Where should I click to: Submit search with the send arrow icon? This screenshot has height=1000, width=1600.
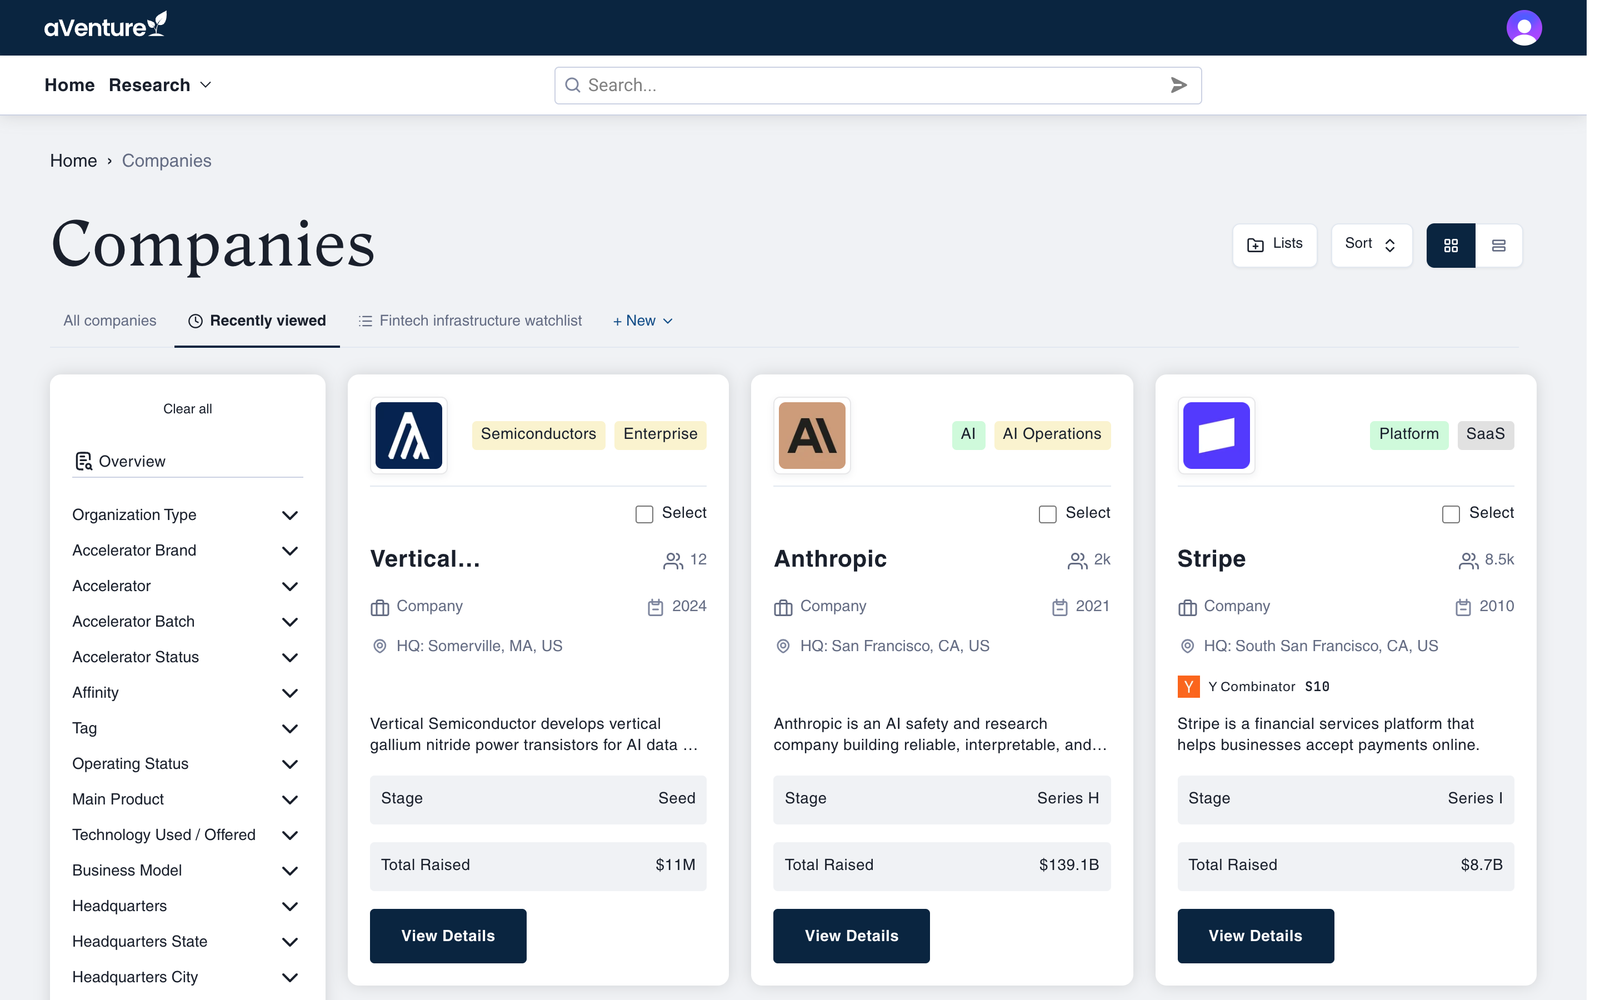point(1179,85)
